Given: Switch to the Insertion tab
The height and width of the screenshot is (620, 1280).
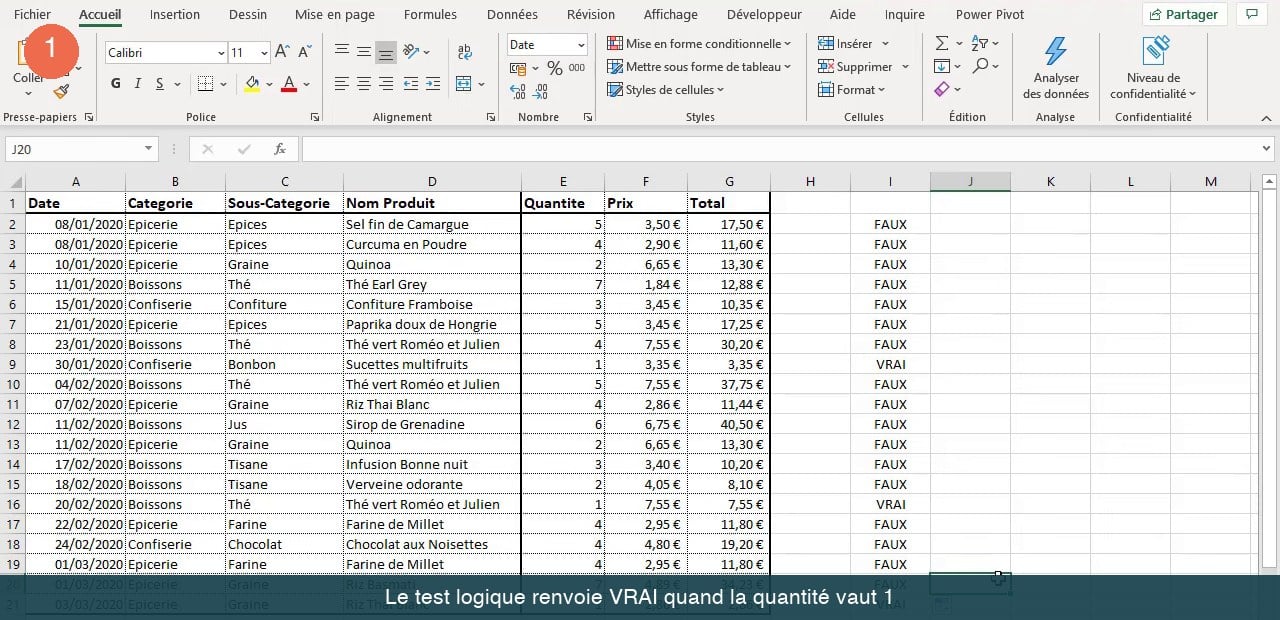Looking at the screenshot, I should 175,15.
